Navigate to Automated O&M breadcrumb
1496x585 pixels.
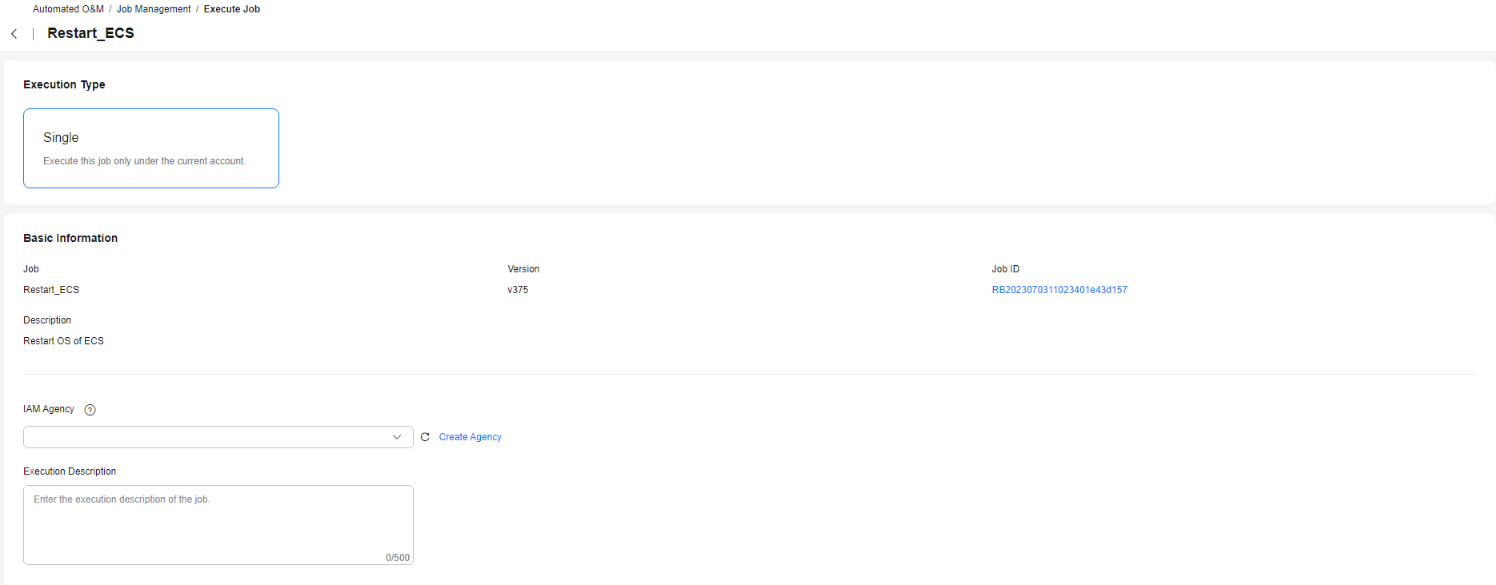coord(68,9)
